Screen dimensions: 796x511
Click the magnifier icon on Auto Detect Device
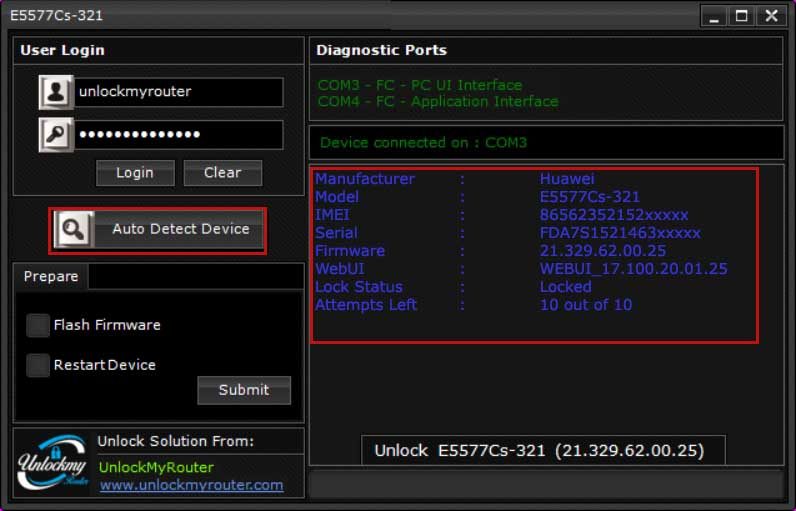point(74,230)
